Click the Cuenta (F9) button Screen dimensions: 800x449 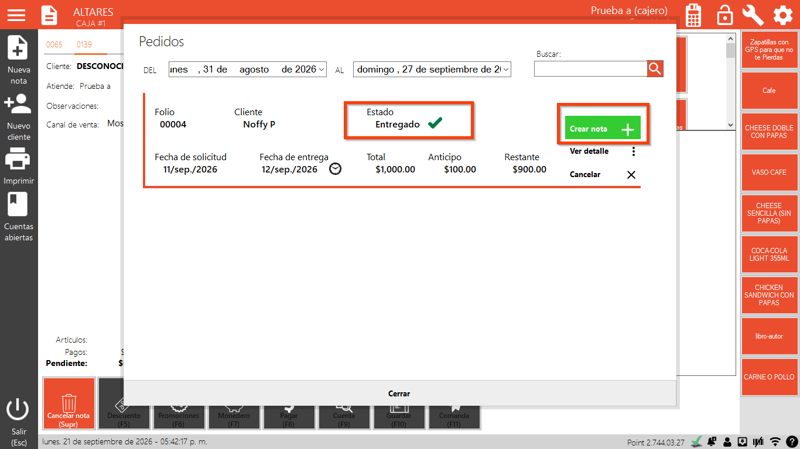point(344,417)
